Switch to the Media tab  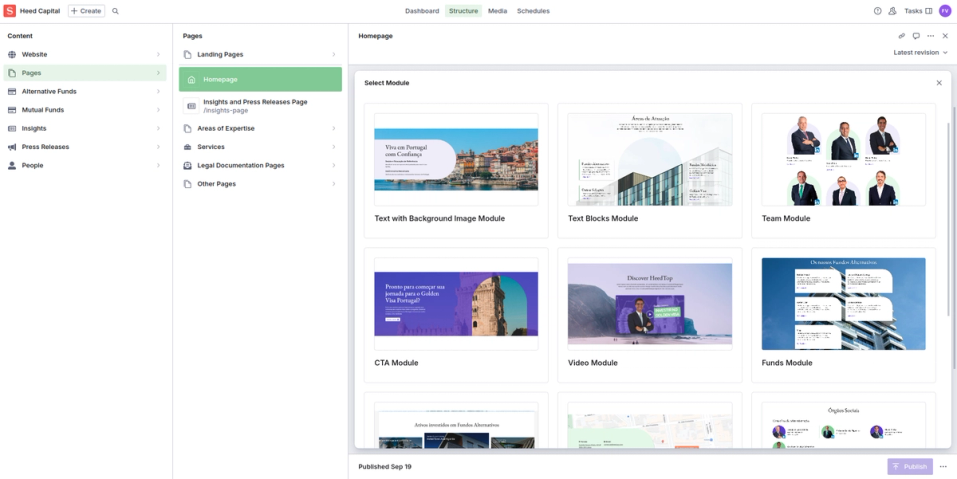tap(497, 11)
